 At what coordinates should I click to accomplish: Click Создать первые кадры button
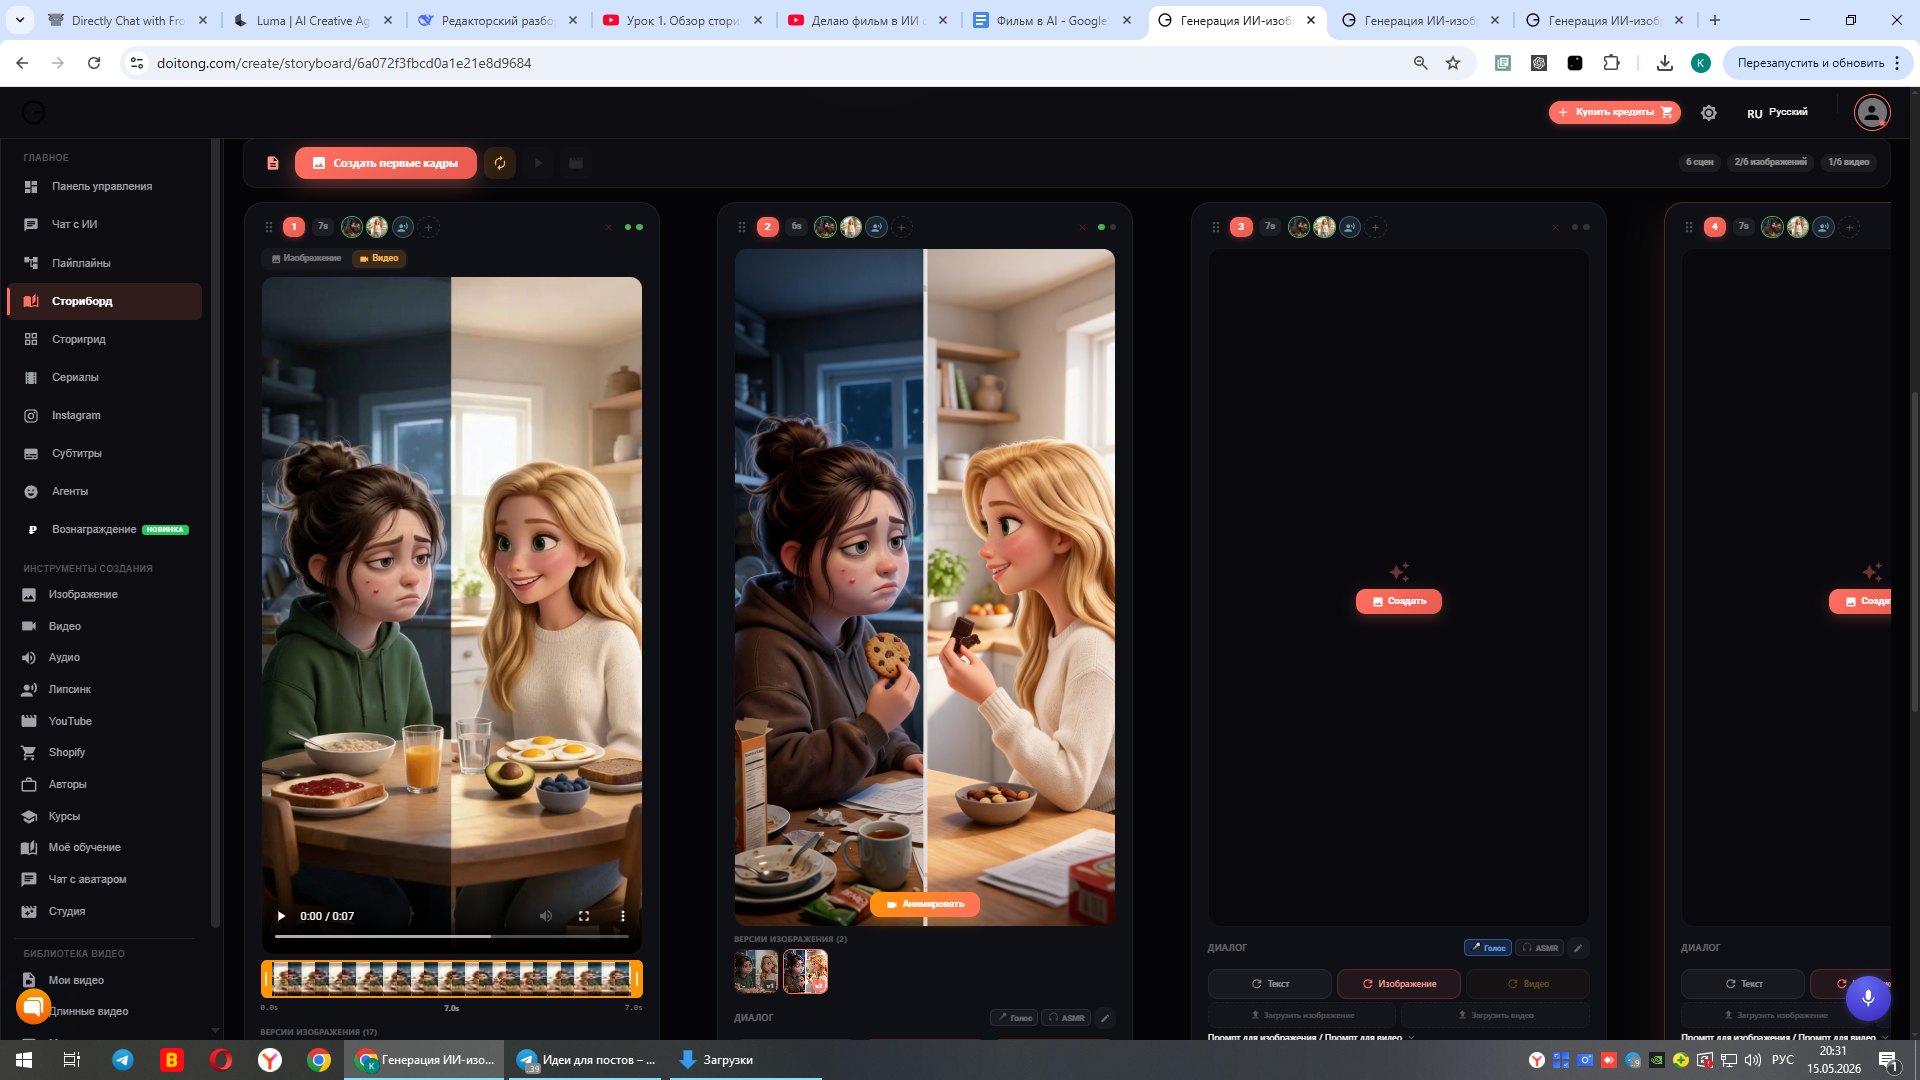click(386, 163)
